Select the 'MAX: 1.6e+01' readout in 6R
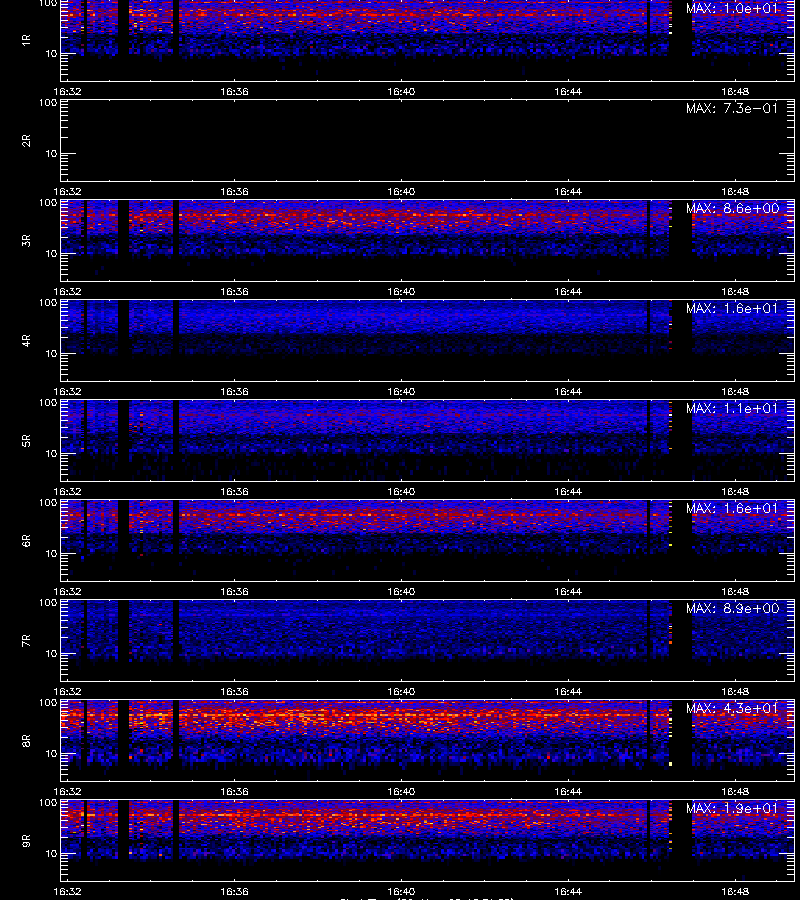The width and height of the screenshot is (800, 900). point(732,509)
